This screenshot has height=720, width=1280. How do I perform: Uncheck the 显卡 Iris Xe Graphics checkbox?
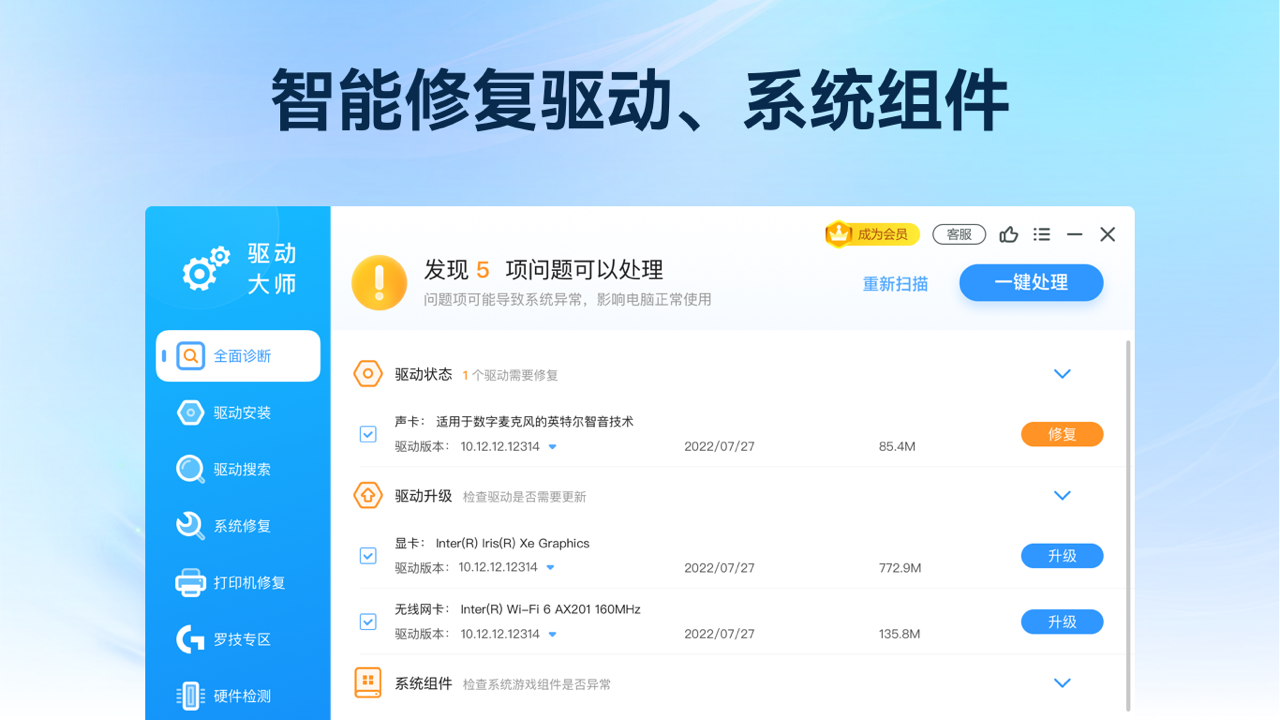tap(368, 556)
